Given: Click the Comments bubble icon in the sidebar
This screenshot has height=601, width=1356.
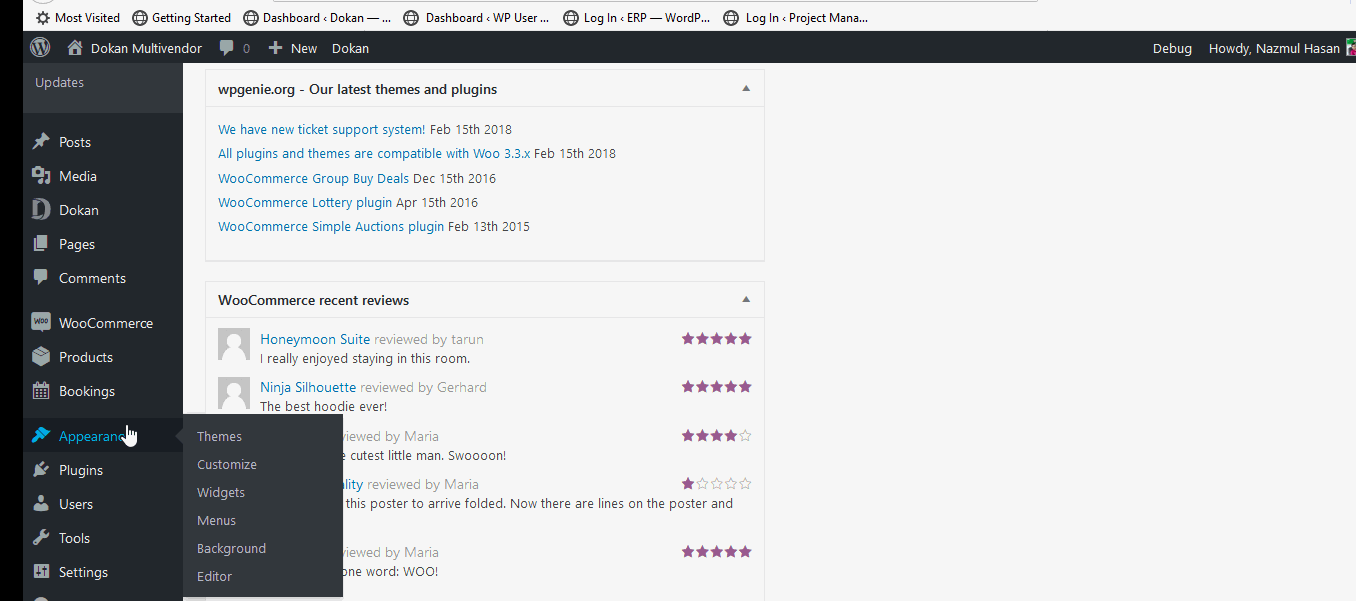Looking at the screenshot, I should [x=41, y=277].
